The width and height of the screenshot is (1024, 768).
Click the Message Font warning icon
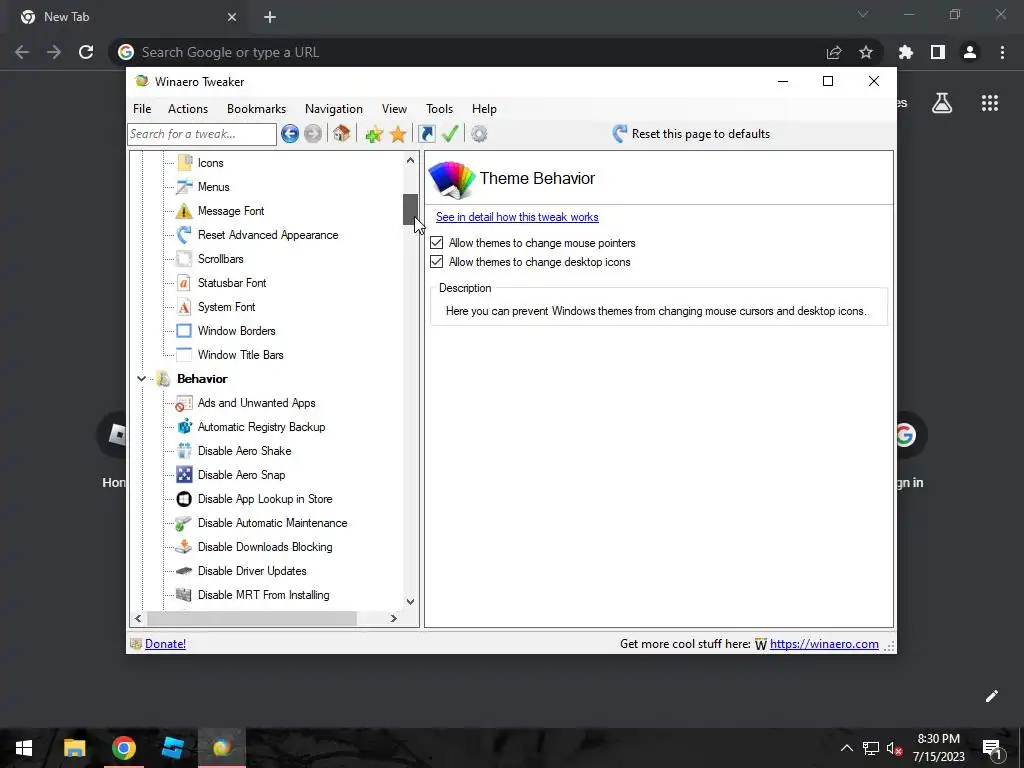(x=185, y=211)
